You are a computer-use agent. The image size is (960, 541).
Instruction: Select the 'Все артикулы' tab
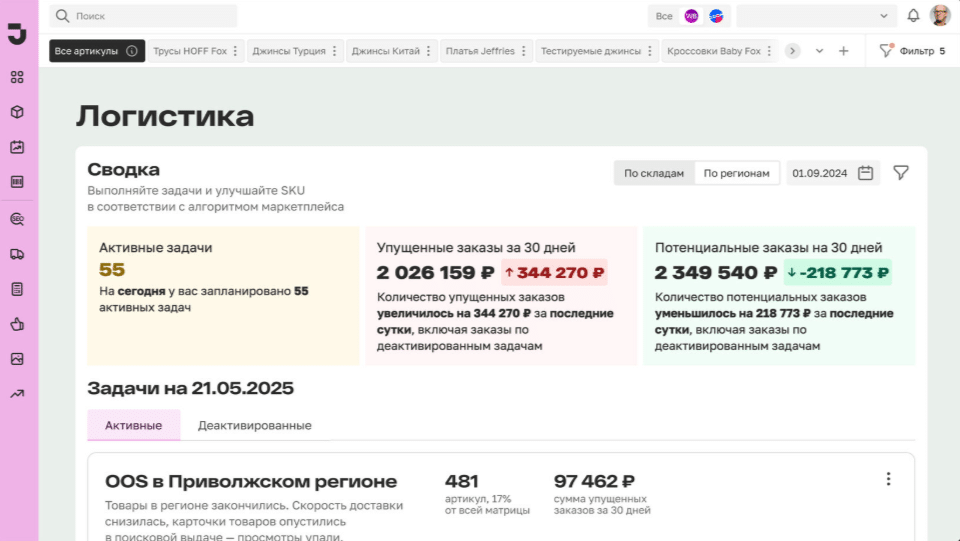click(x=97, y=51)
